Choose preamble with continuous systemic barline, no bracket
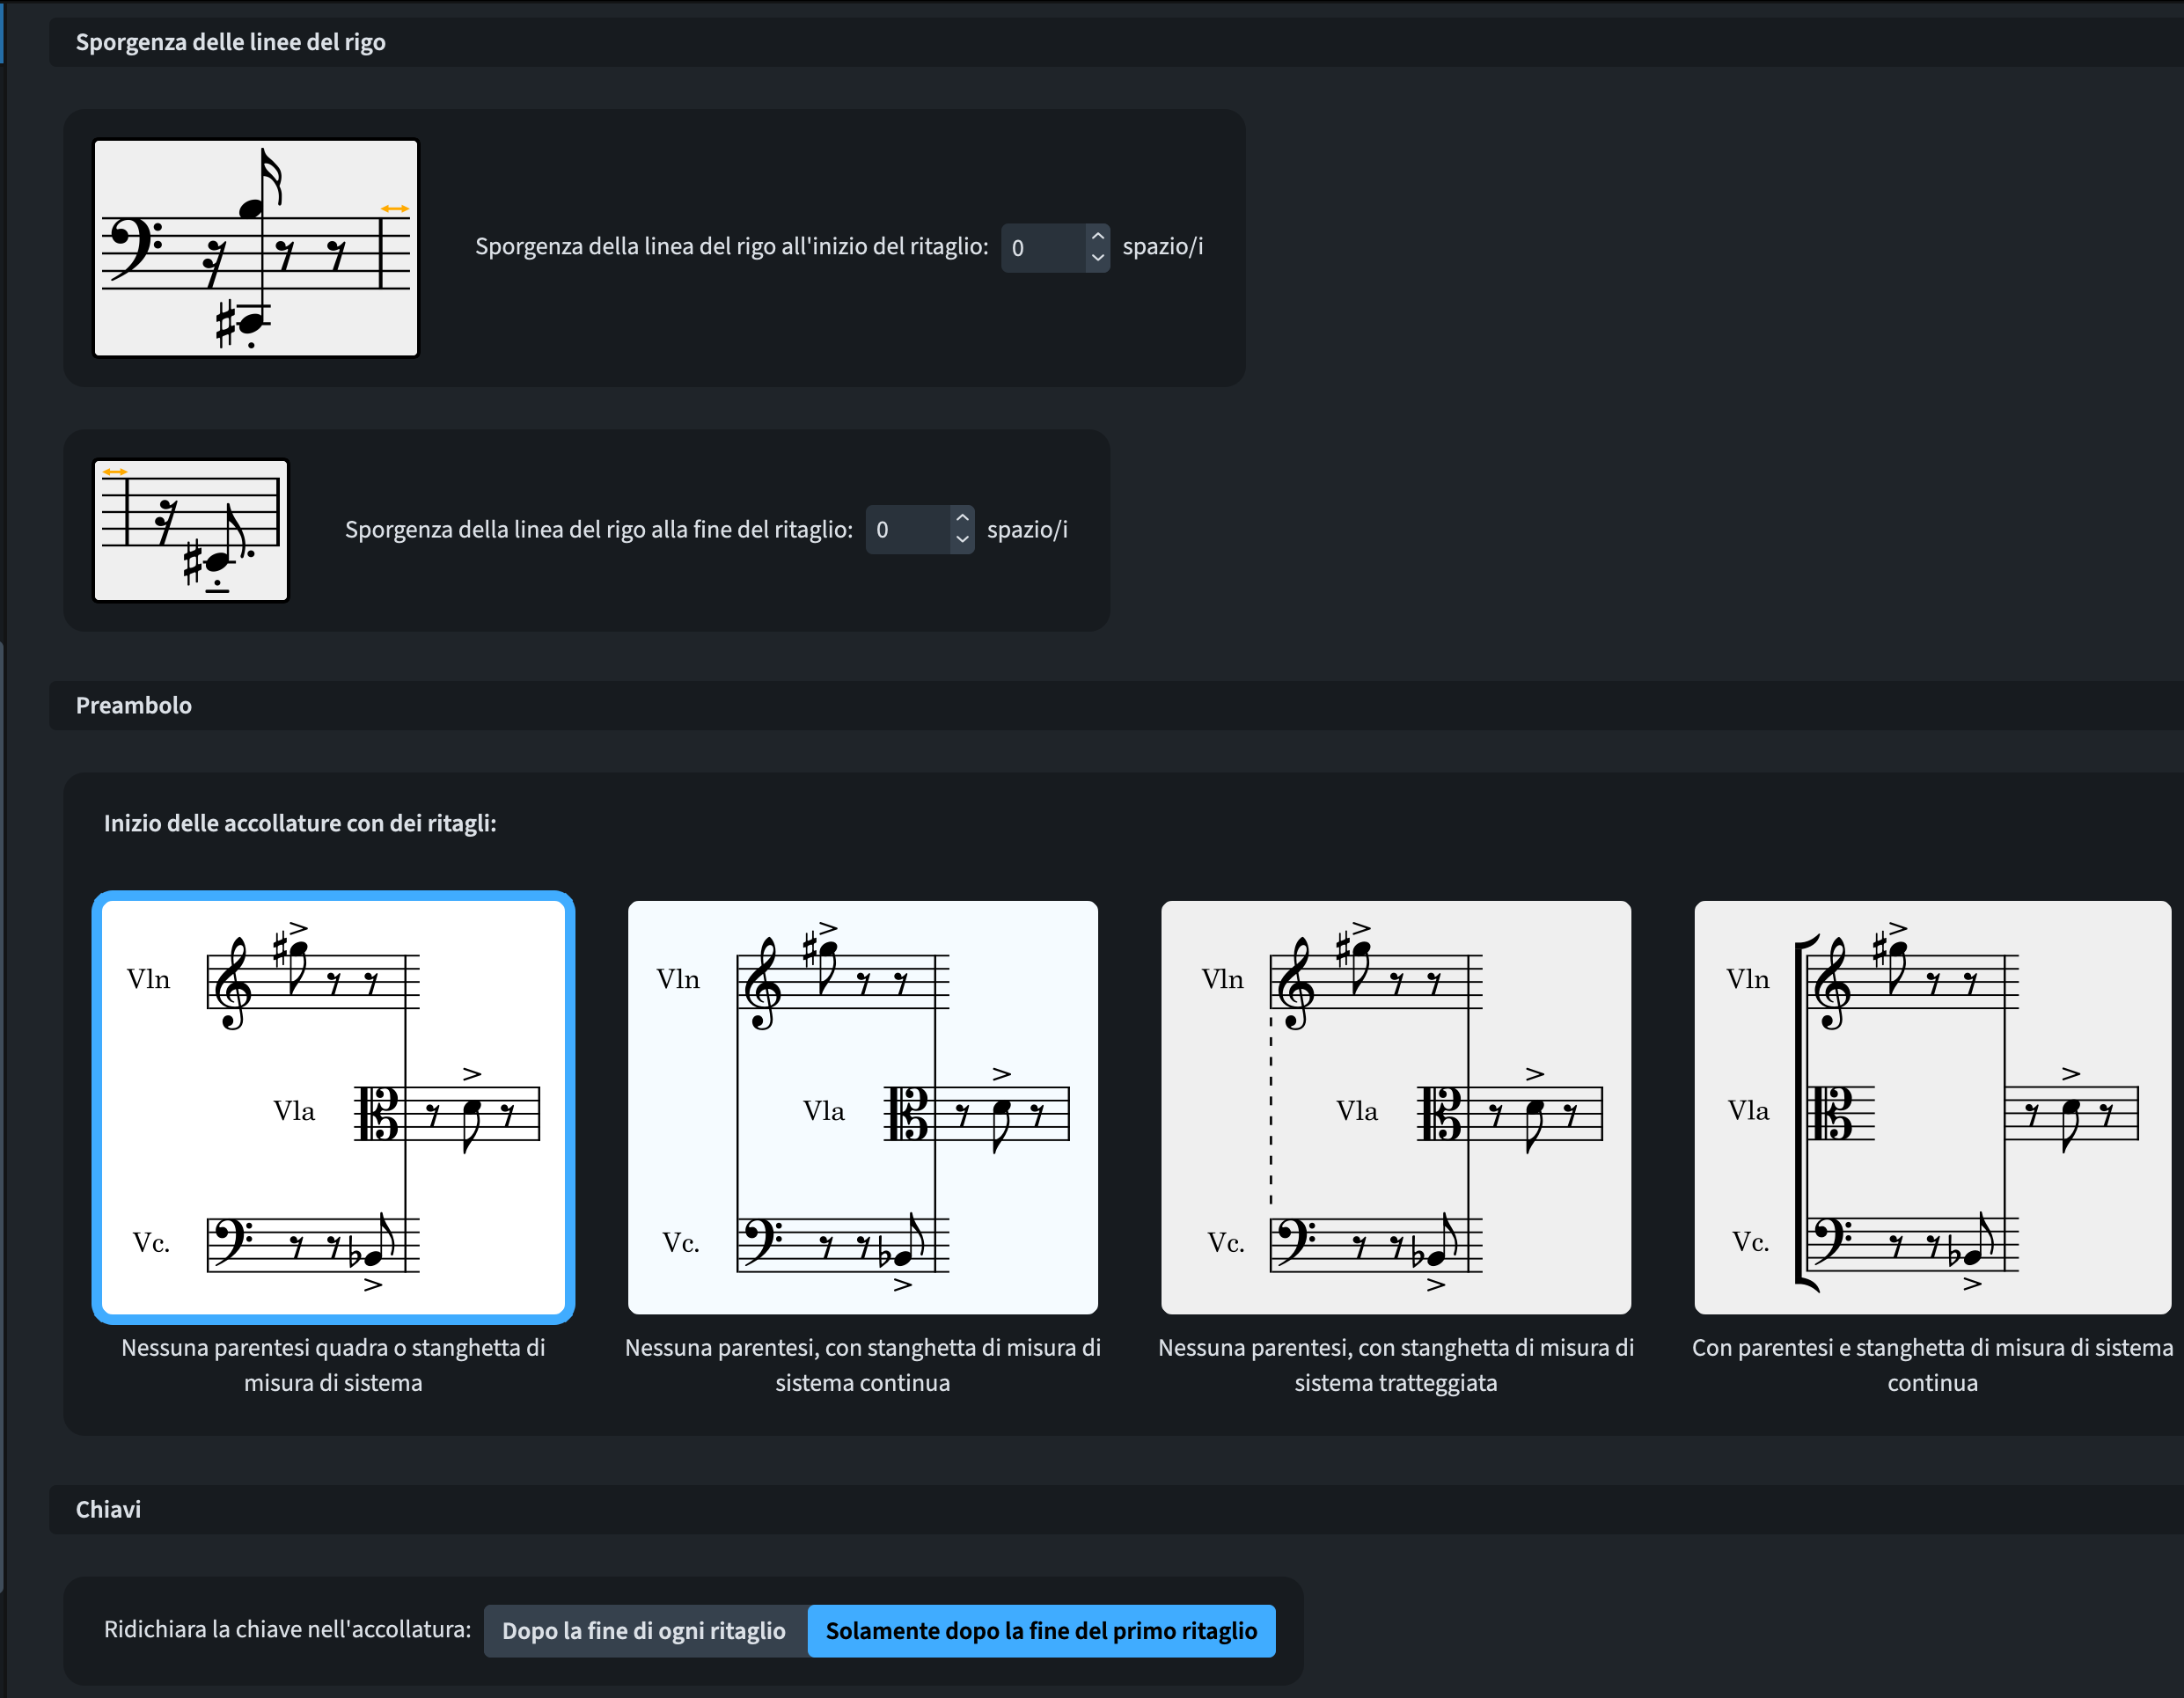The image size is (2184, 1698). tap(862, 1107)
